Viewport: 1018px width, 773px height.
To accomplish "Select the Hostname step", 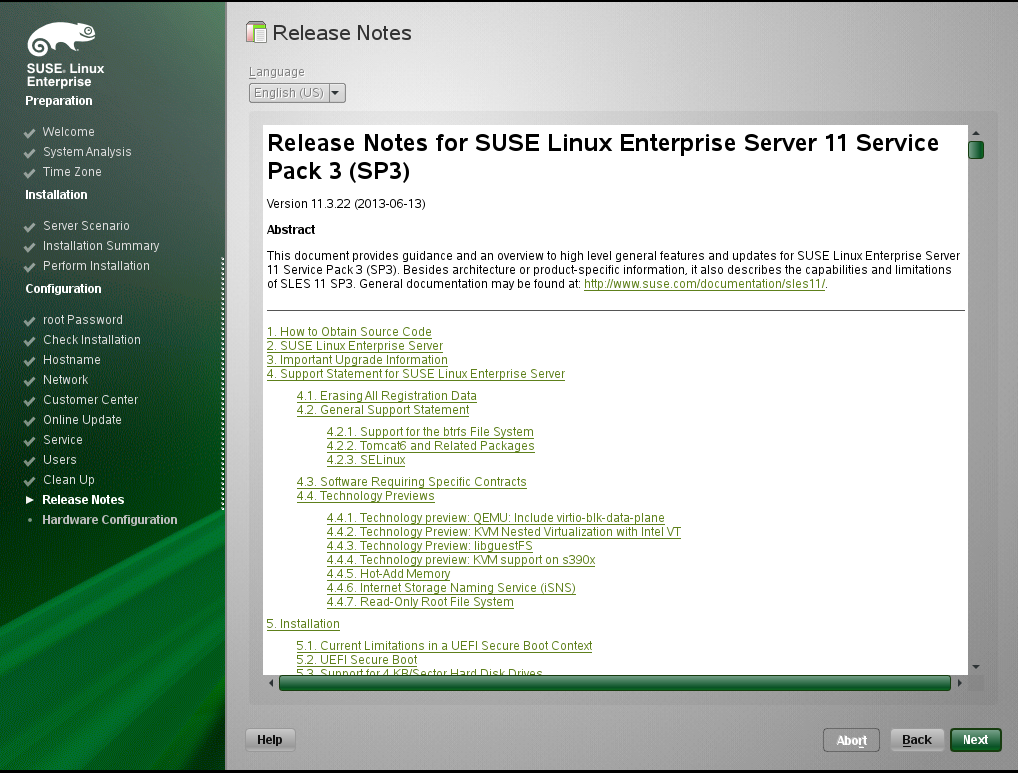I will pos(72,360).
